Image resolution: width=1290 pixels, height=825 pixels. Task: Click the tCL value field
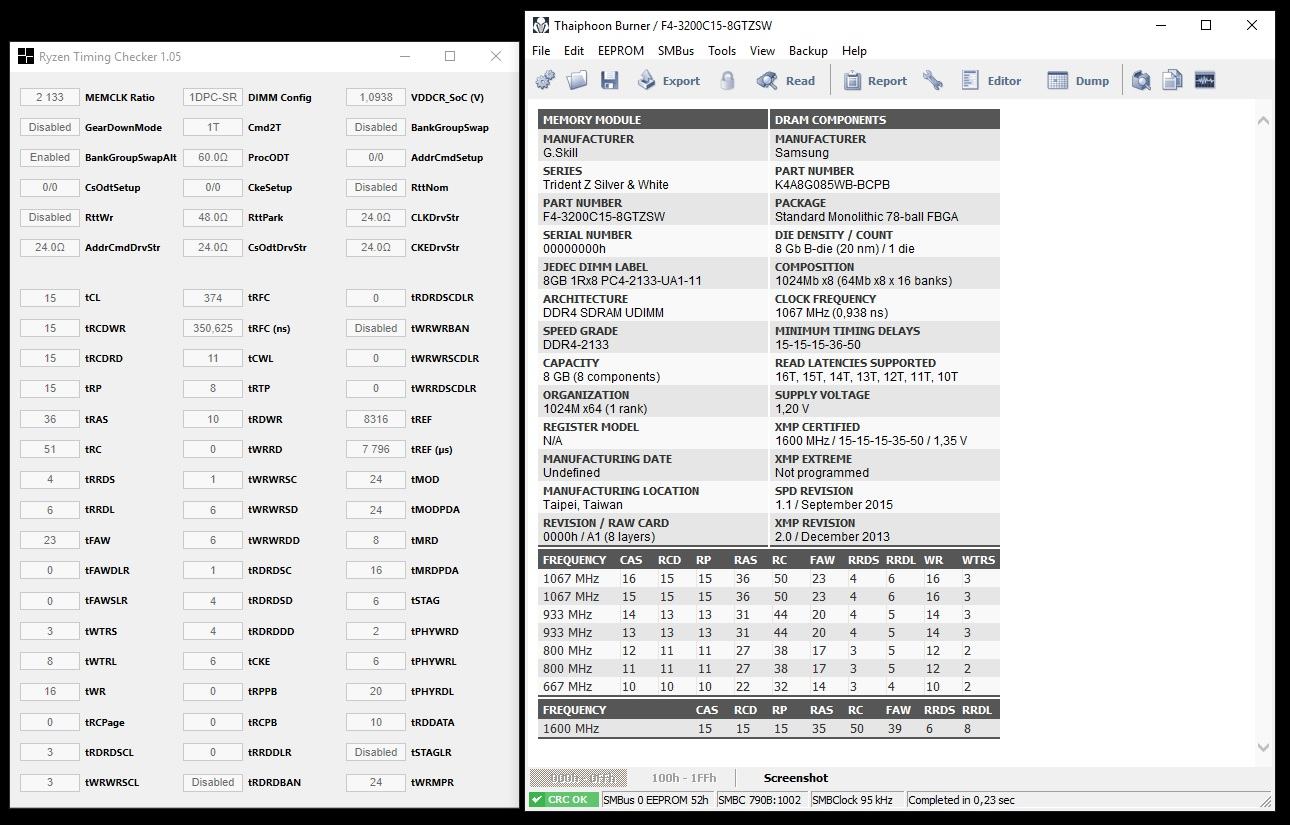[50, 298]
